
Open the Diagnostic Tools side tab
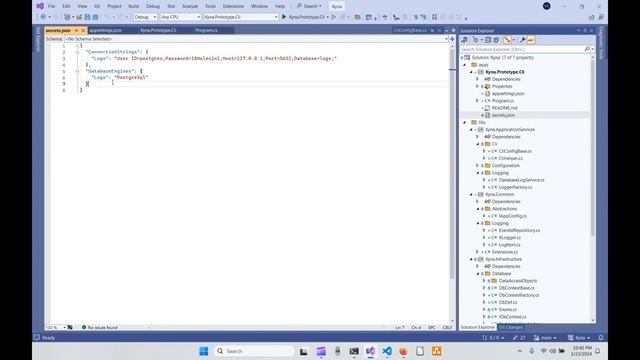point(601,43)
